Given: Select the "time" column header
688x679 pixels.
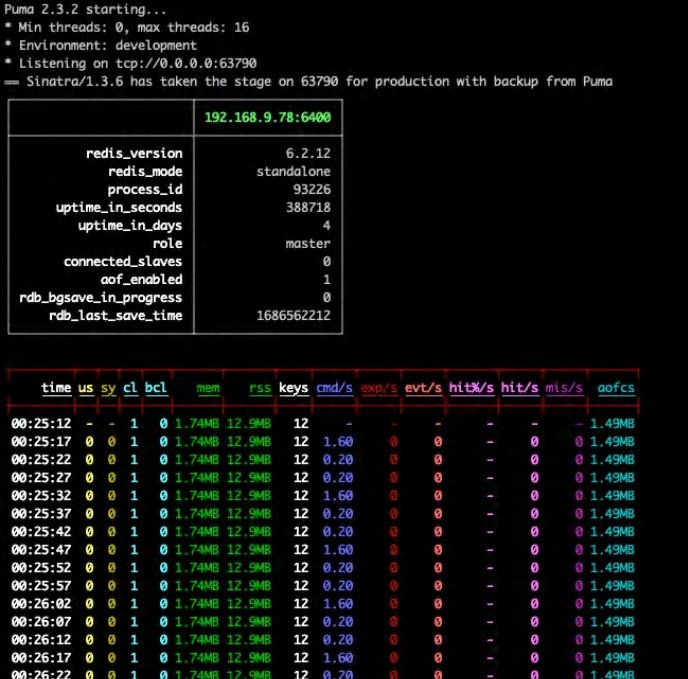Looking at the screenshot, I should tap(56, 387).
